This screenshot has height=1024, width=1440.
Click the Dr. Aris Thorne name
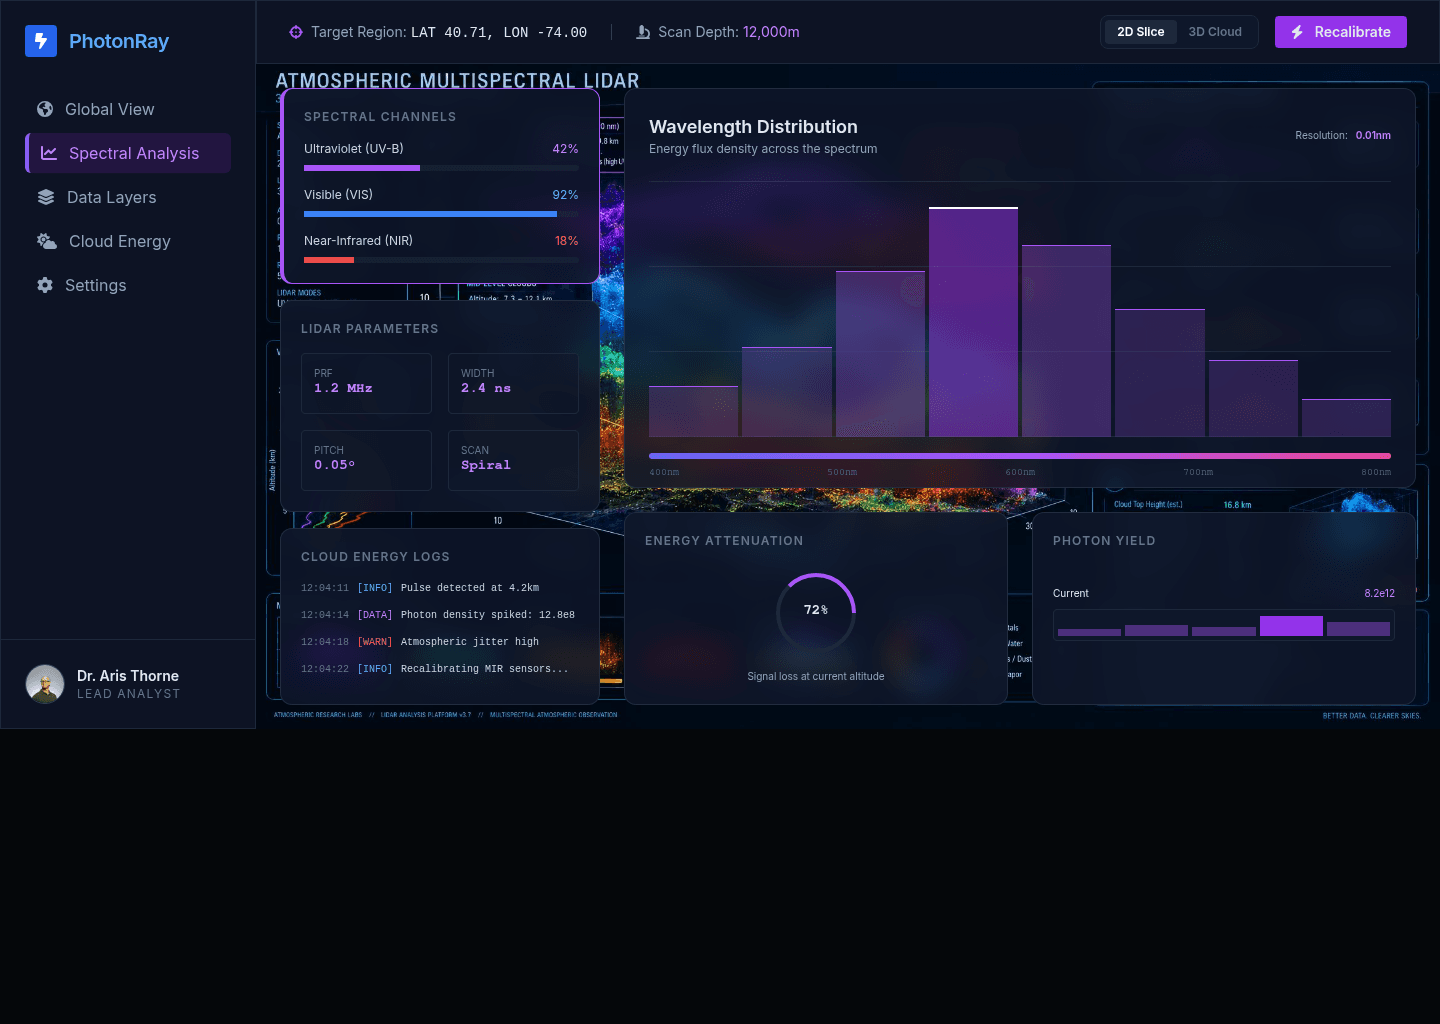click(x=128, y=676)
